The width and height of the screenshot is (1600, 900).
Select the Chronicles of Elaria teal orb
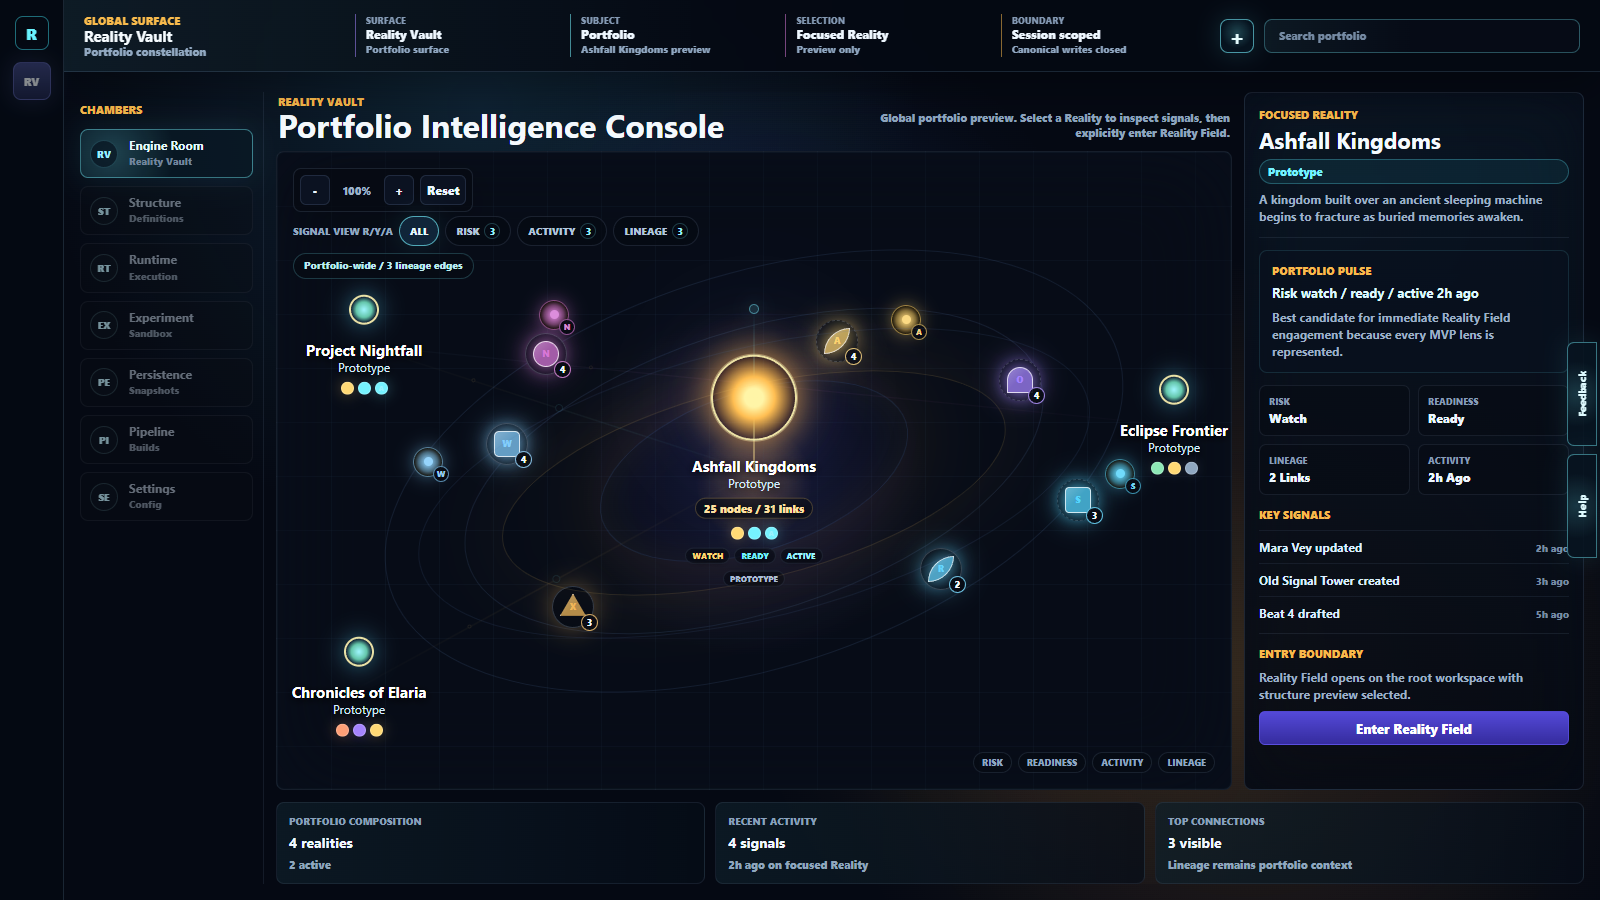(x=359, y=652)
